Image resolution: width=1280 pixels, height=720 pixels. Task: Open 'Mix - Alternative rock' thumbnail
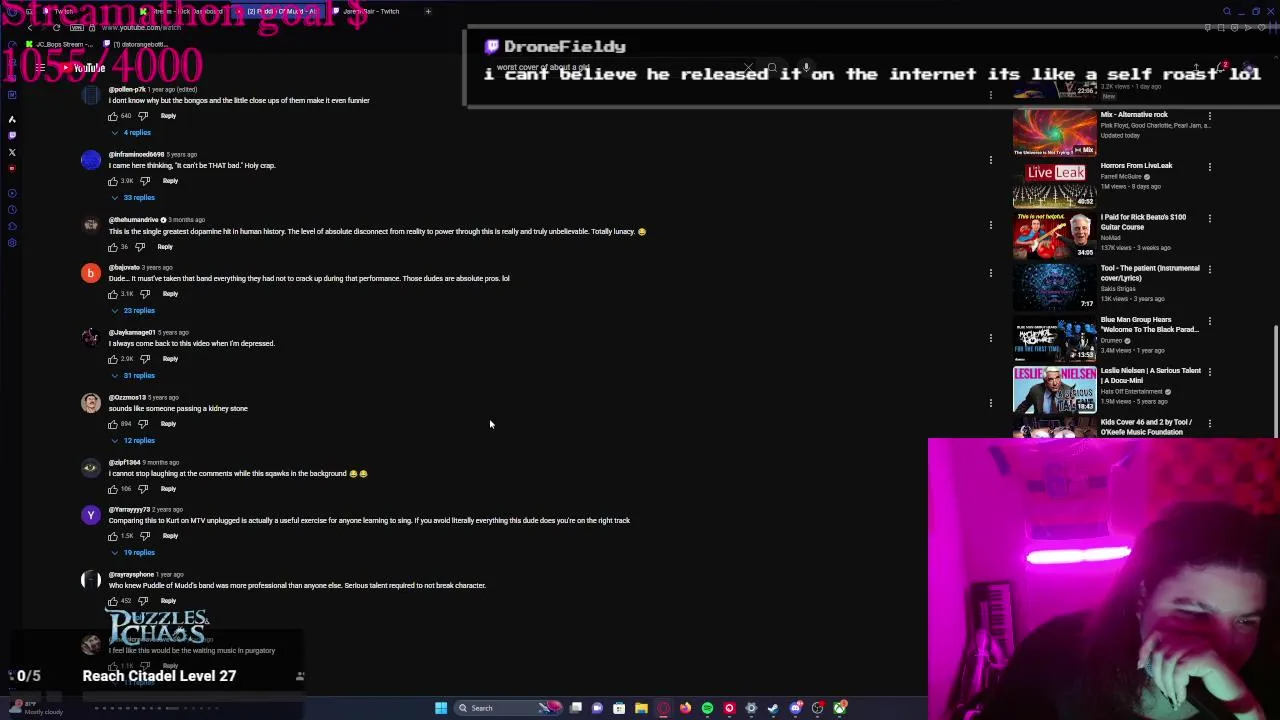click(x=1055, y=132)
